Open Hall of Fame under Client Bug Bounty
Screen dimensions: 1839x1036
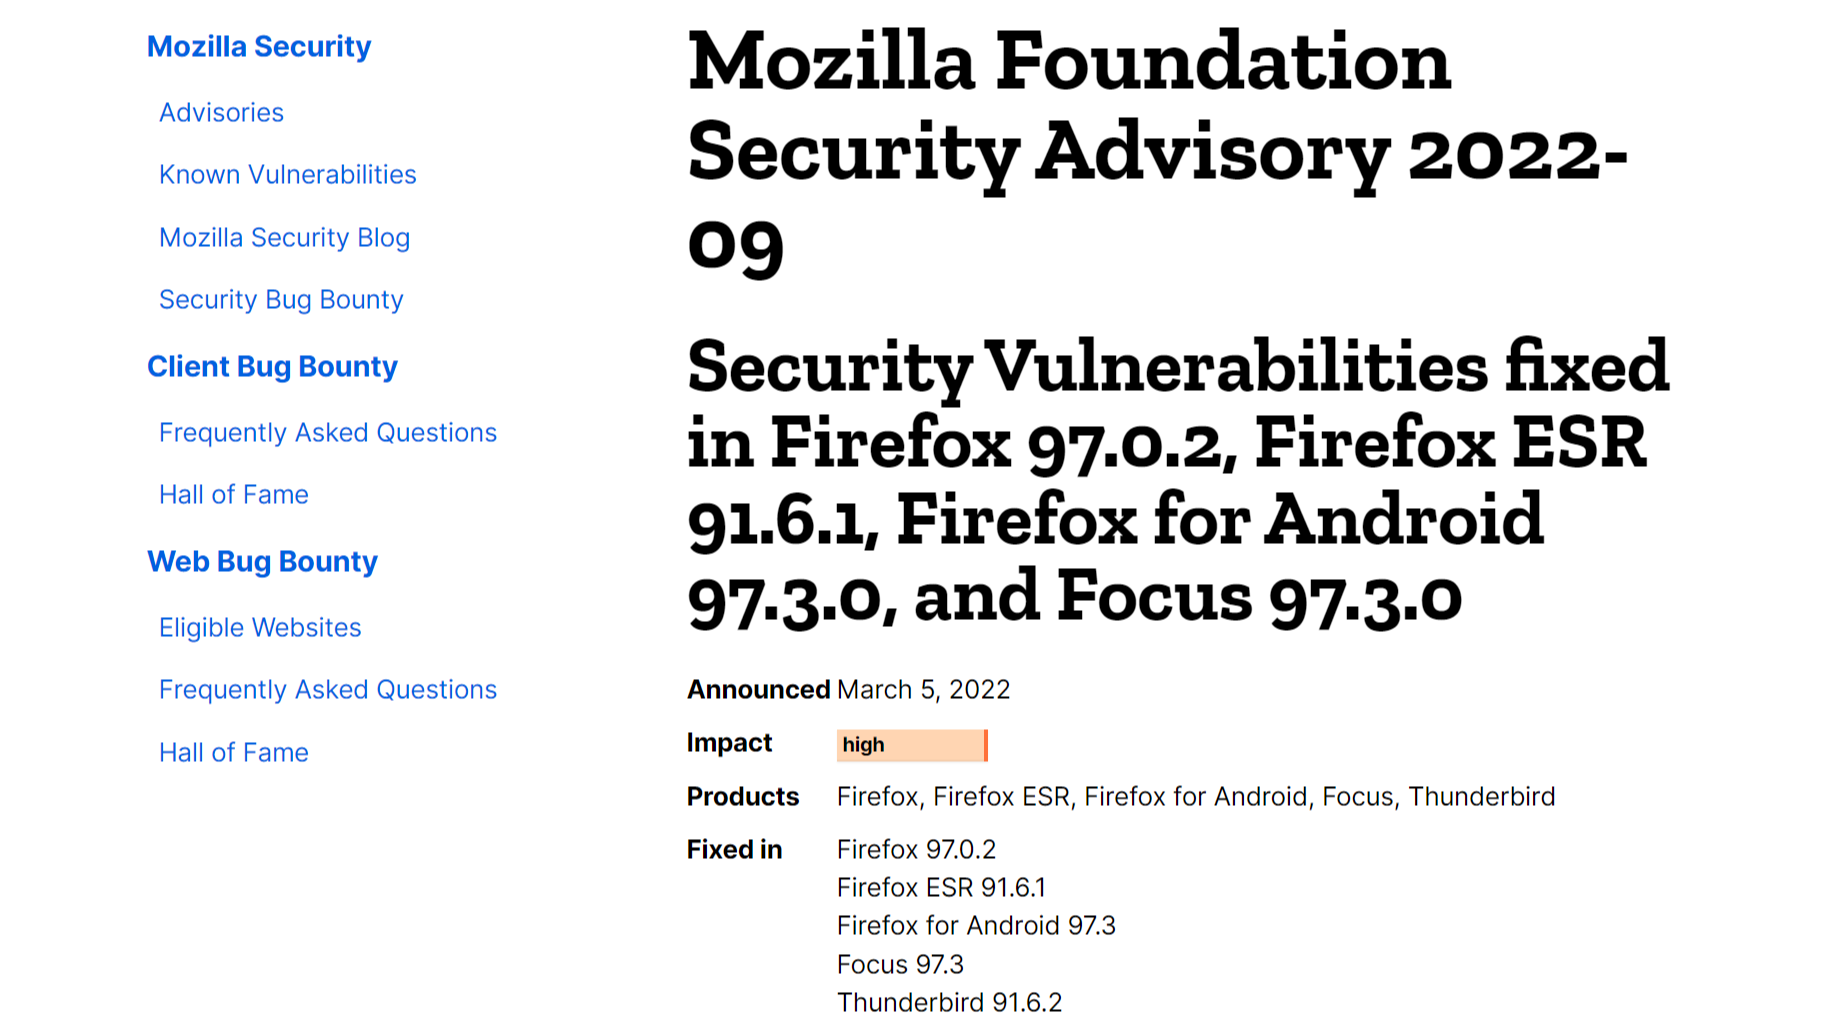click(233, 494)
